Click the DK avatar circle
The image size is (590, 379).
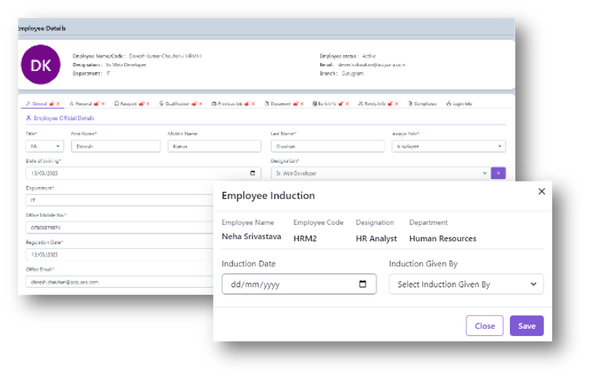pos(41,65)
